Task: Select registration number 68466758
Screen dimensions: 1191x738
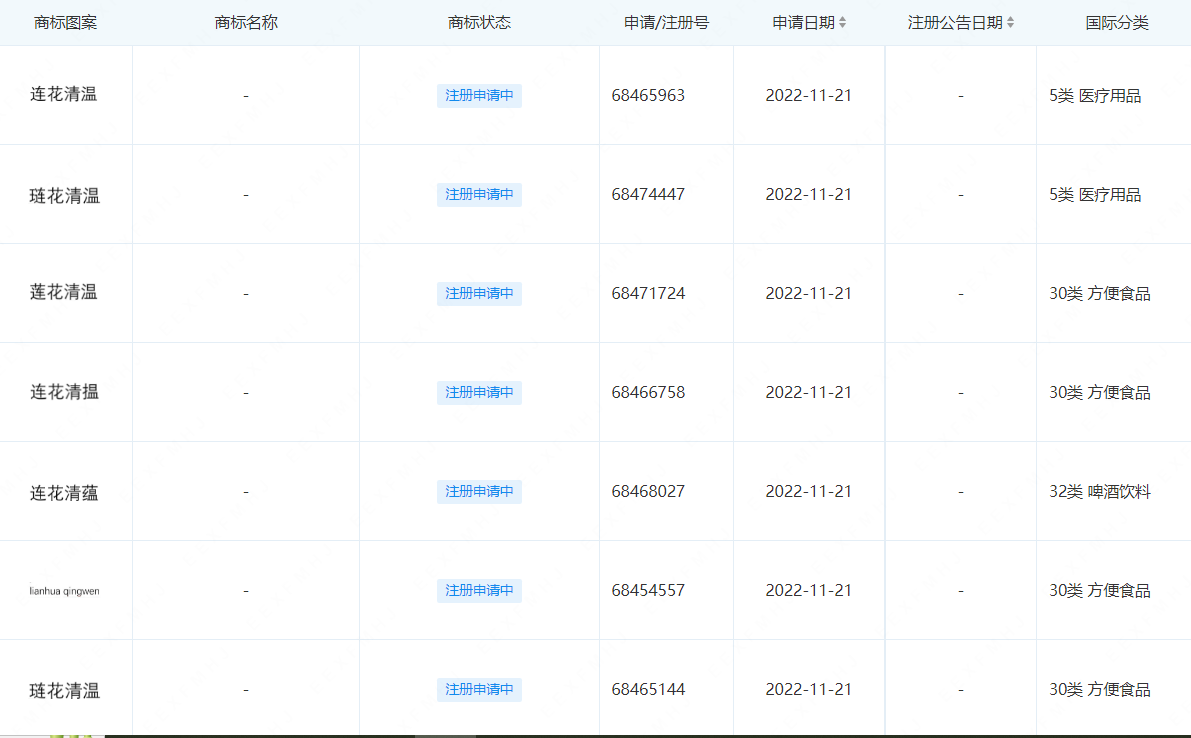Action: tap(648, 393)
